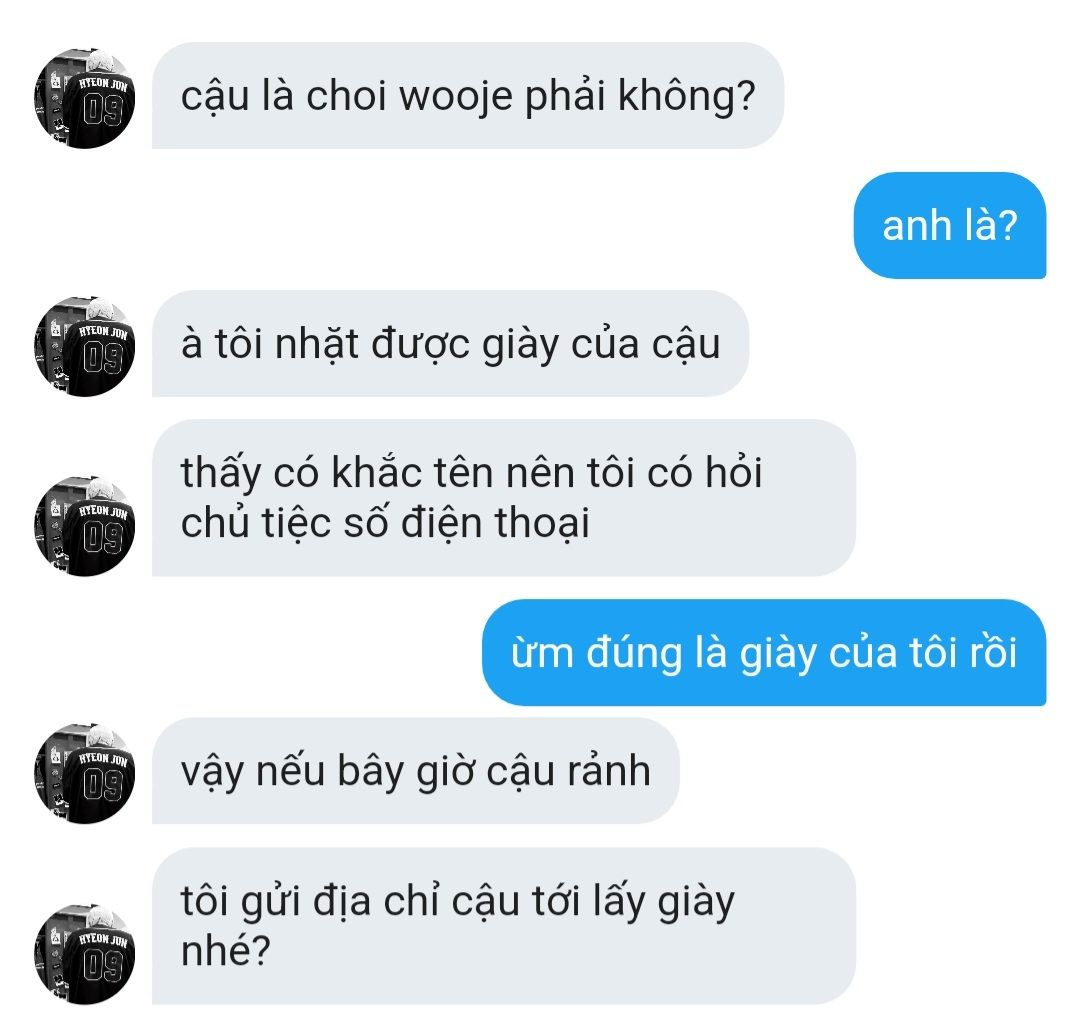This screenshot has width=1080, height=1016.
Task: Select the blue 'anh là?' reply bubble
Action: (x=950, y=225)
